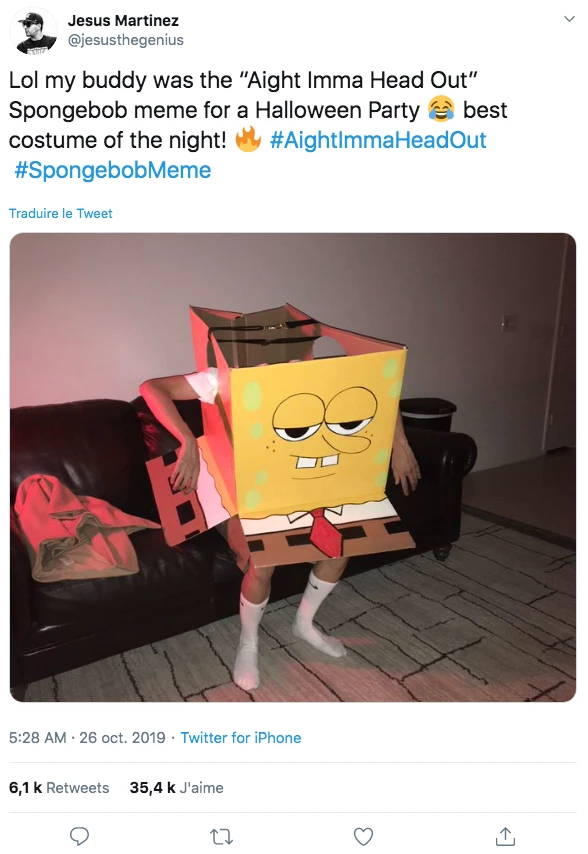588x854 pixels.
Task: Click the @jesusthegenius handle
Action: [x=126, y=40]
